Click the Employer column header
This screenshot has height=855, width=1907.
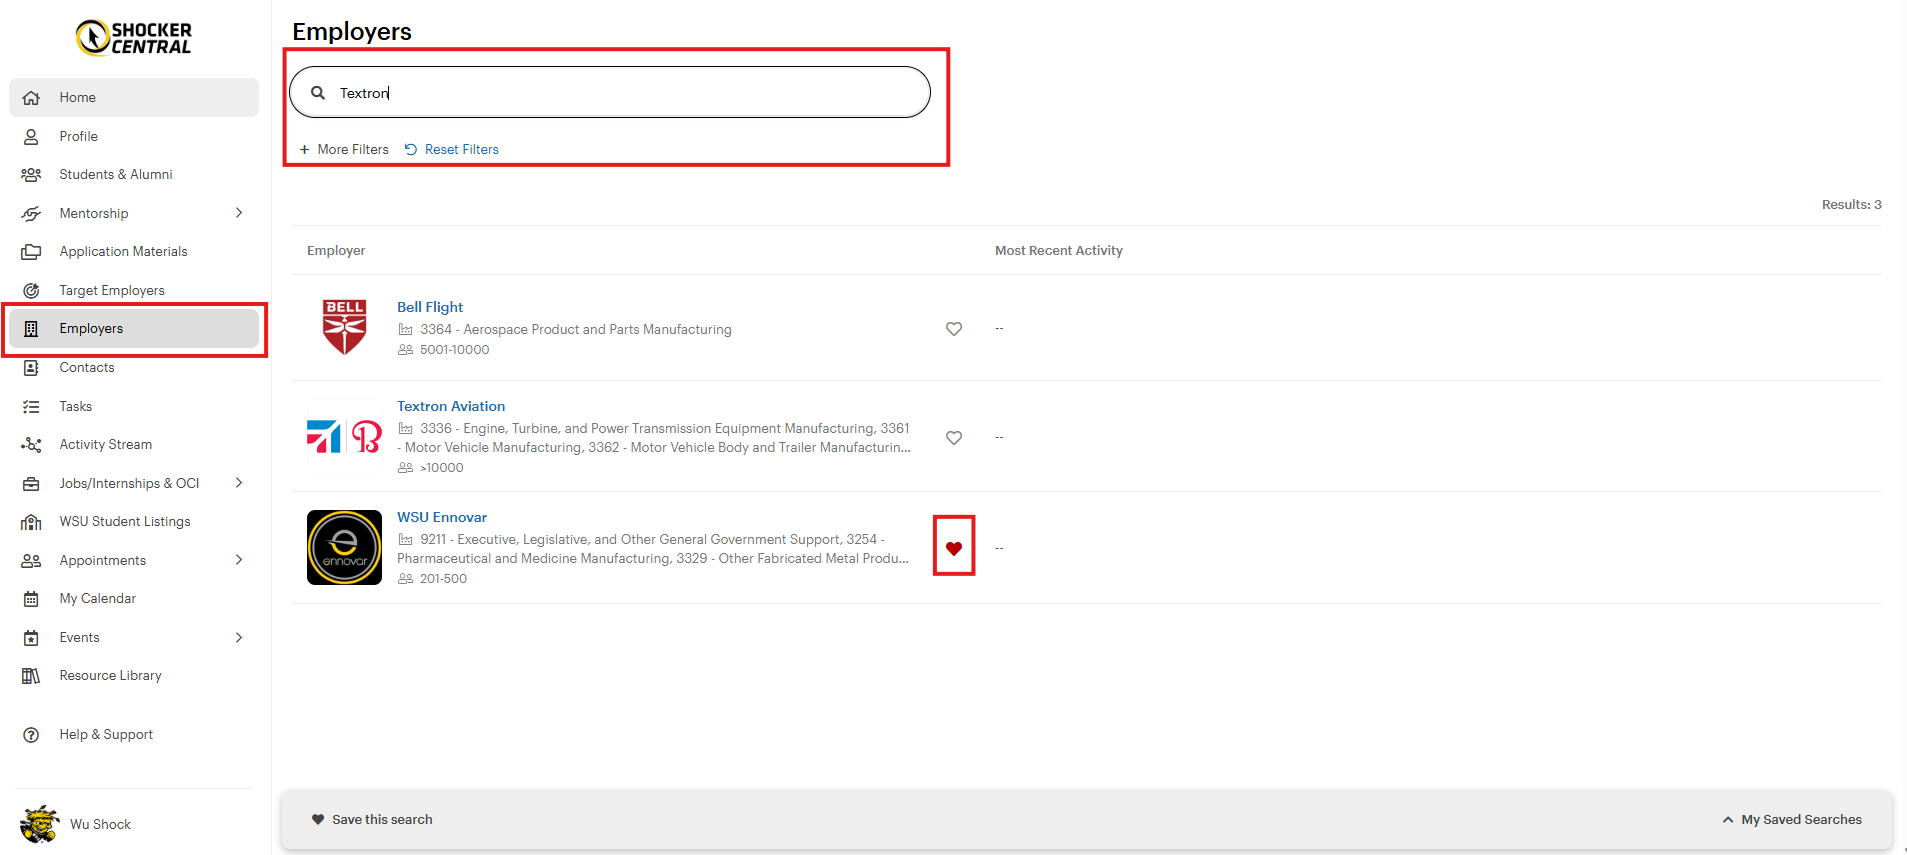point(336,251)
